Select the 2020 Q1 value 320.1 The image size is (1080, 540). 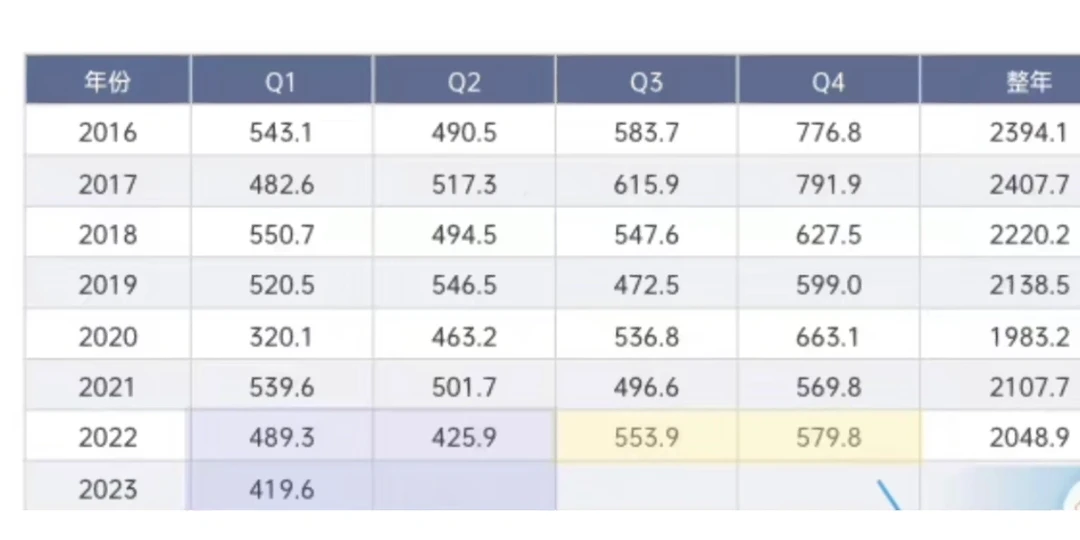(x=282, y=337)
